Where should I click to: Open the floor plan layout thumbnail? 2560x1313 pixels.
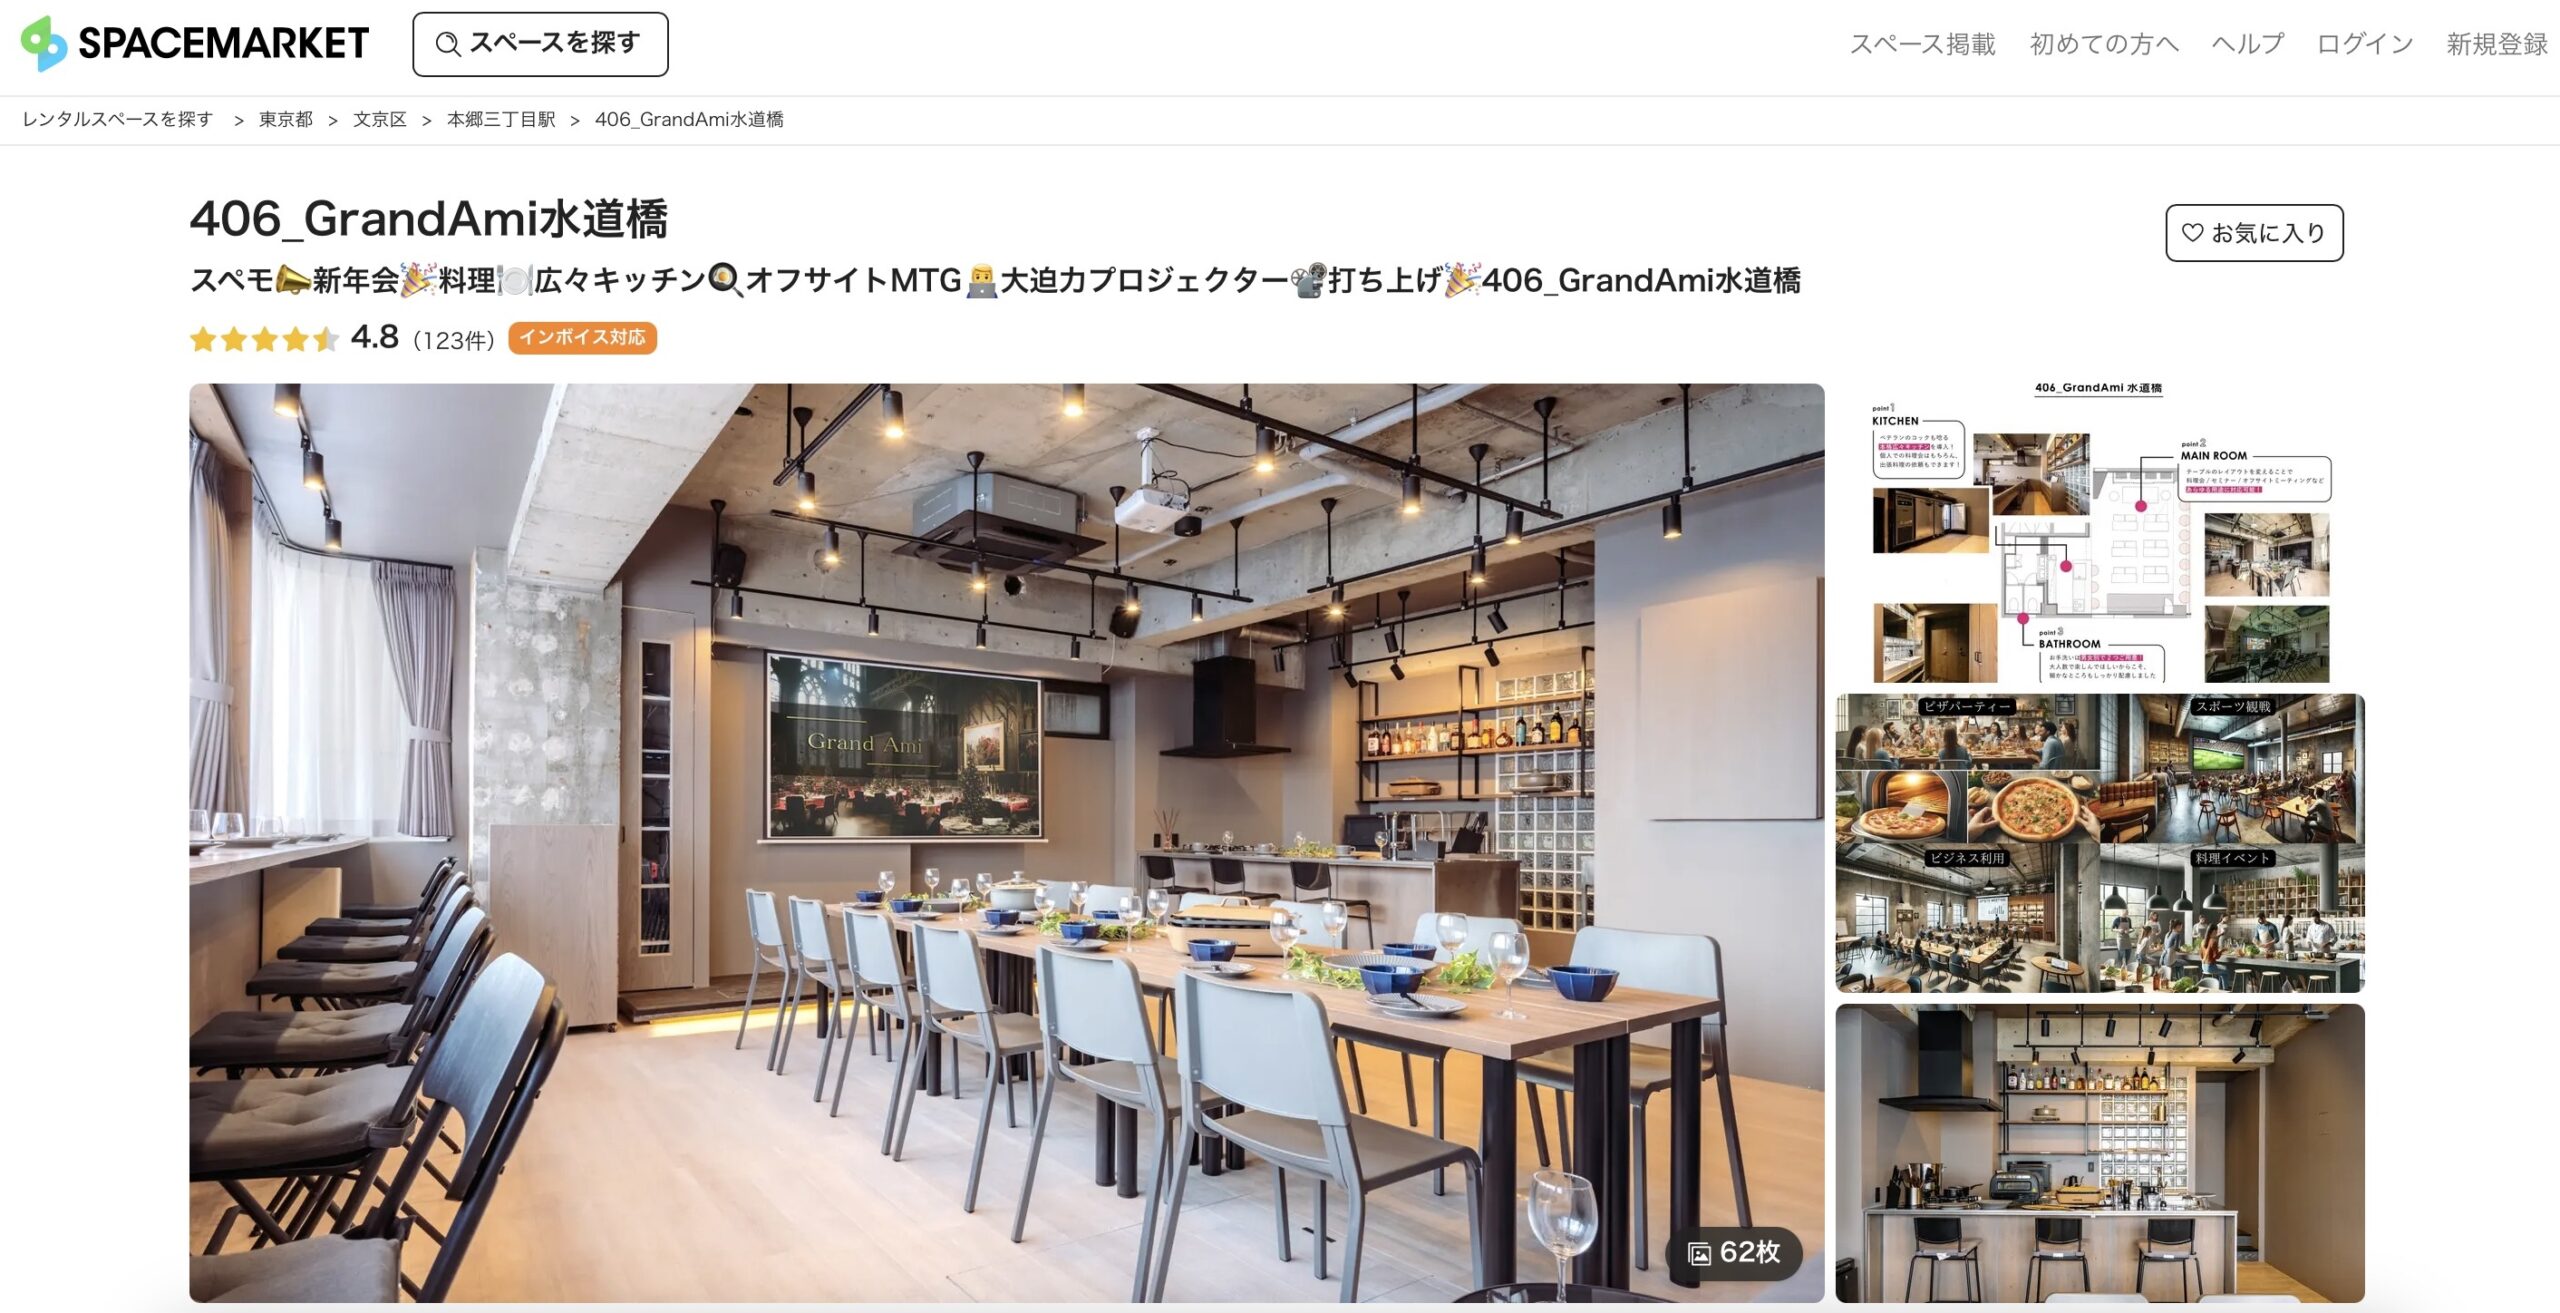pos(2100,533)
